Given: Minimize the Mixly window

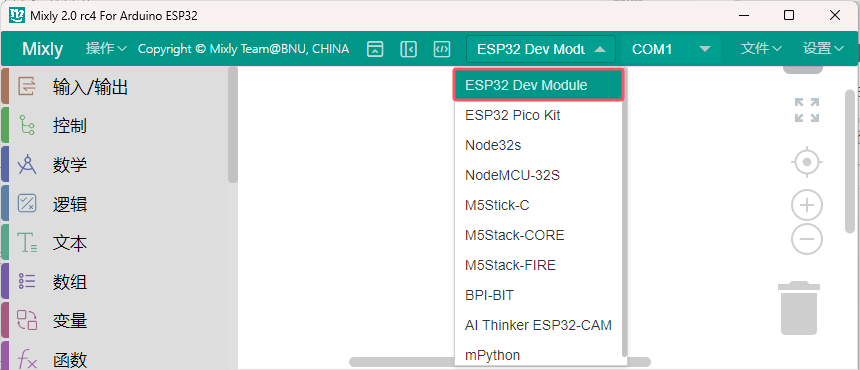Looking at the screenshot, I should pos(743,15).
